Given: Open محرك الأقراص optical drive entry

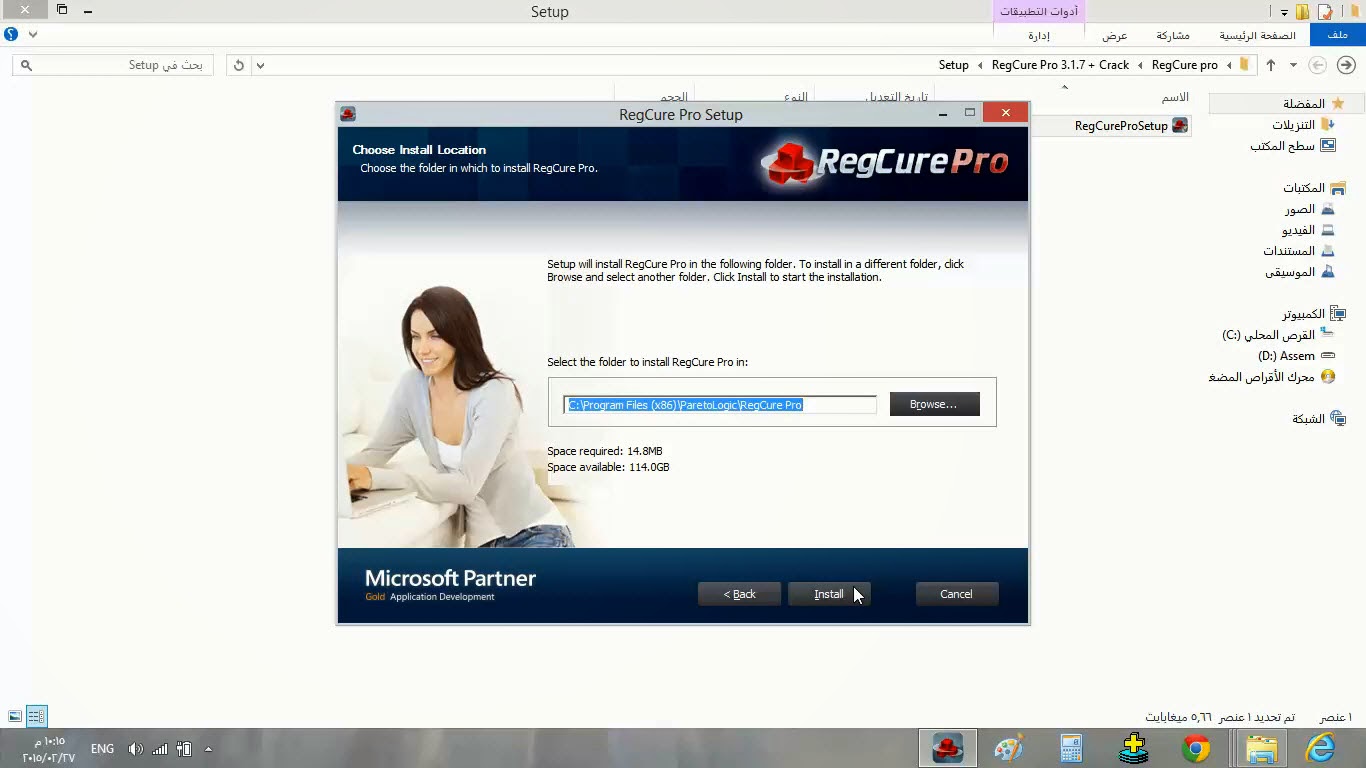Looking at the screenshot, I should (1272, 377).
